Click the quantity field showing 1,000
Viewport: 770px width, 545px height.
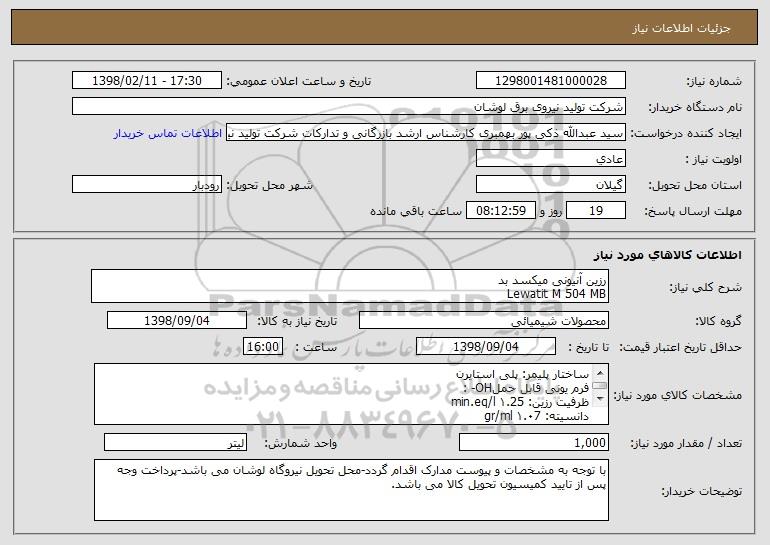tap(534, 443)
